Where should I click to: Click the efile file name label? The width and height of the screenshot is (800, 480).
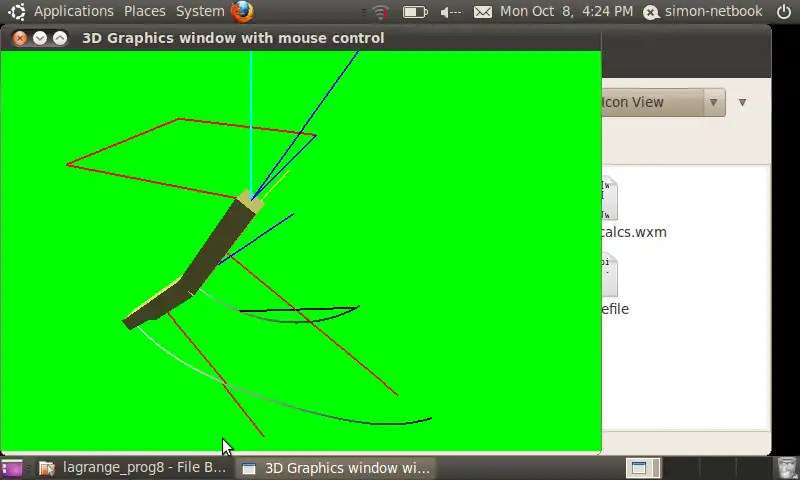click(x=615, y=309)
